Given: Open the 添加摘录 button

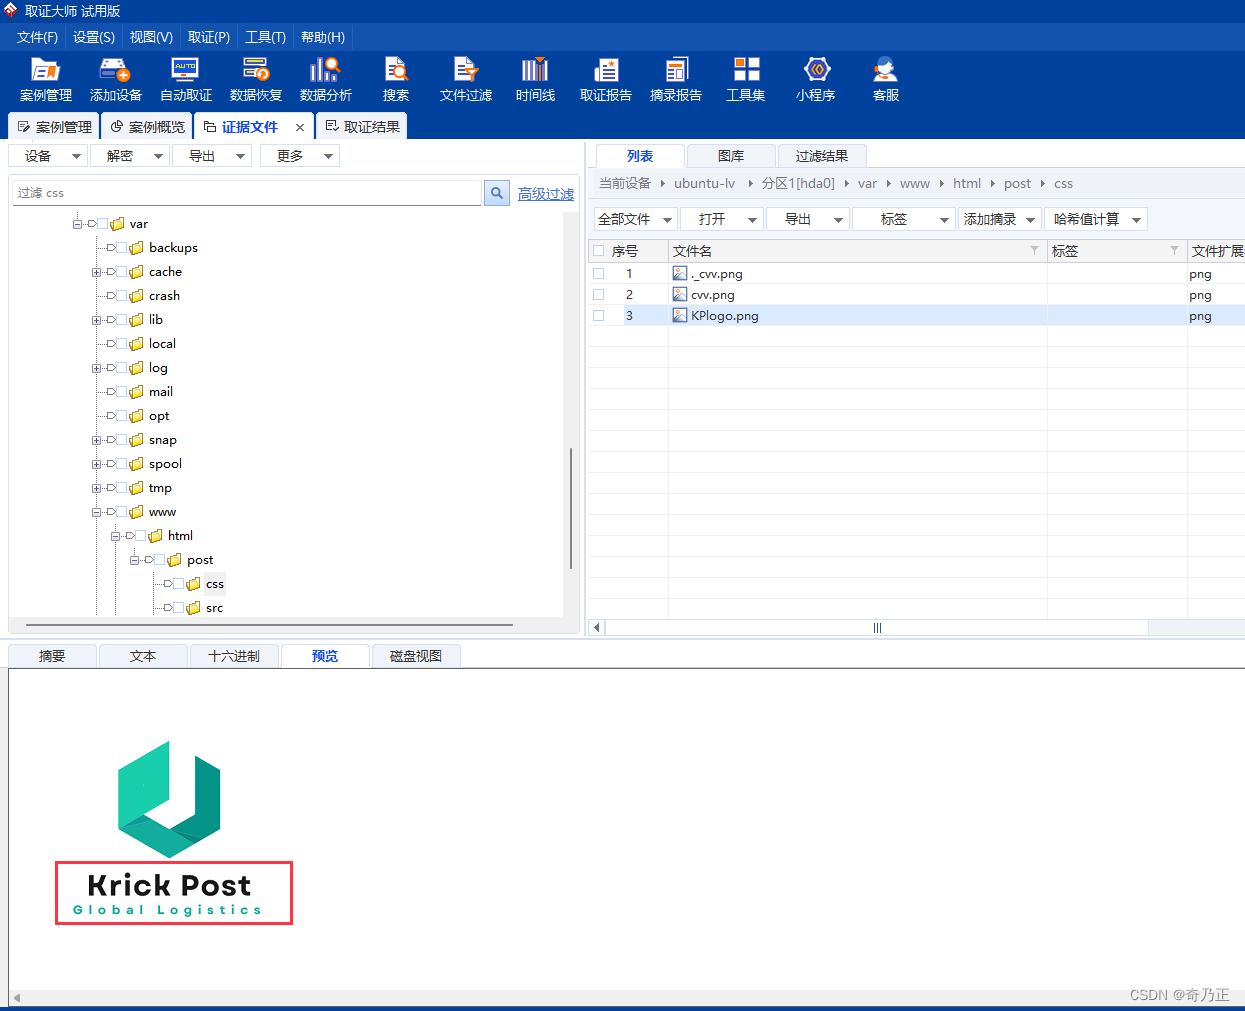Looking at the screenshot, I should pos(999,219).
